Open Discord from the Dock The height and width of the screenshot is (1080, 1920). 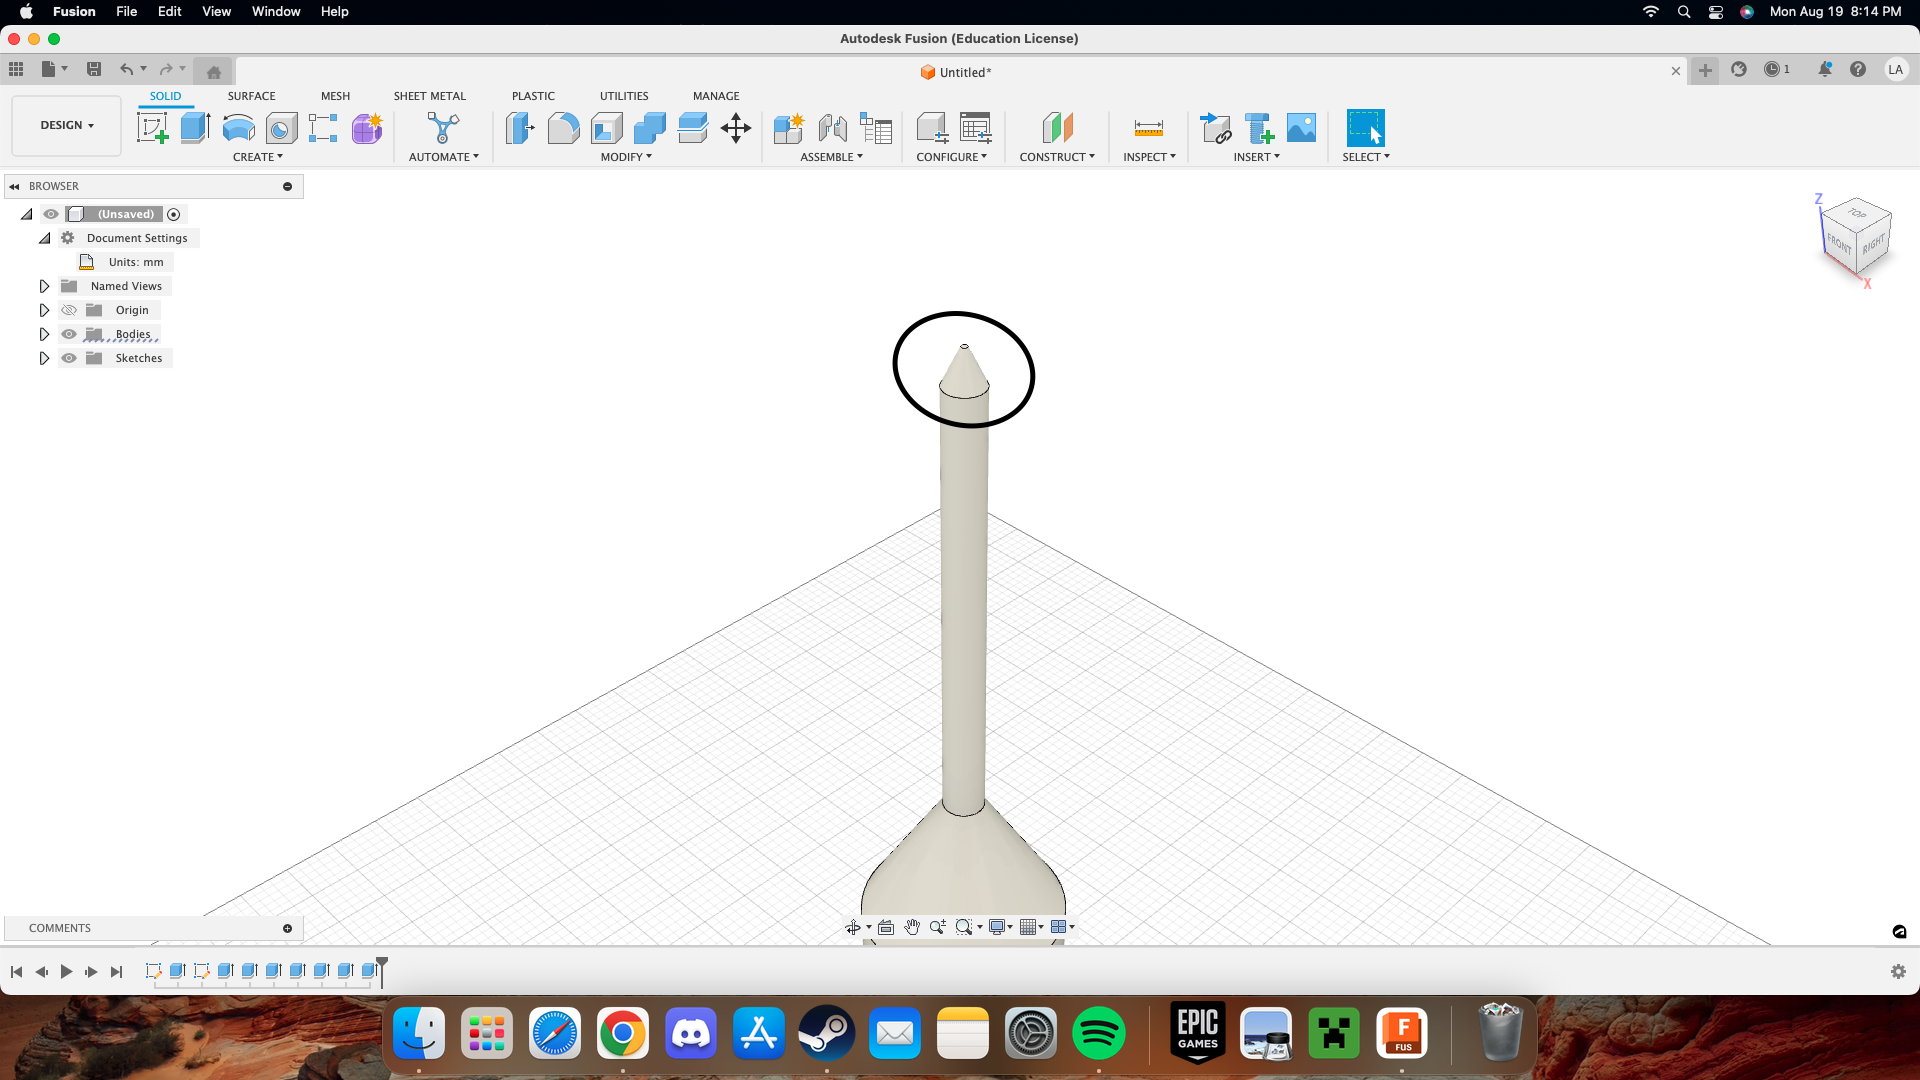point(691,1033)
